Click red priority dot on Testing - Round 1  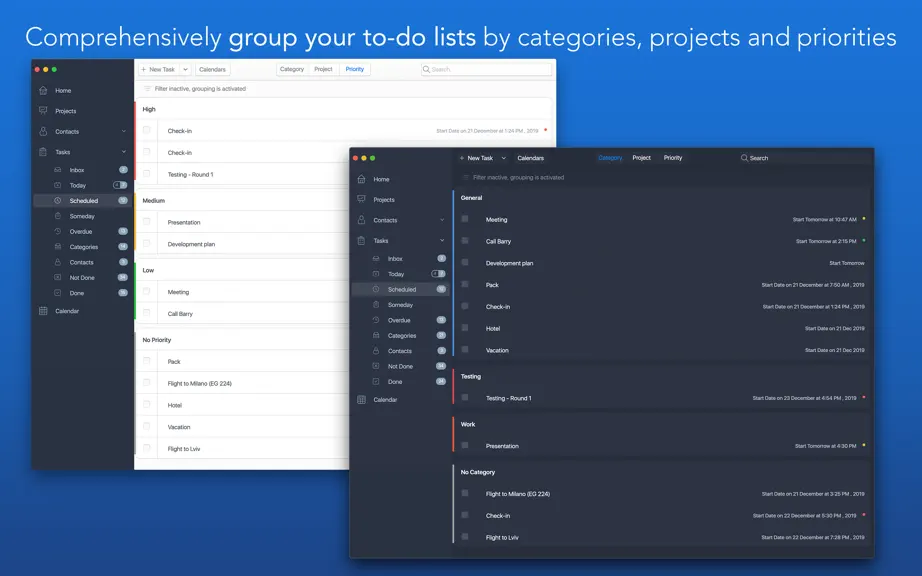click(863, 397)
